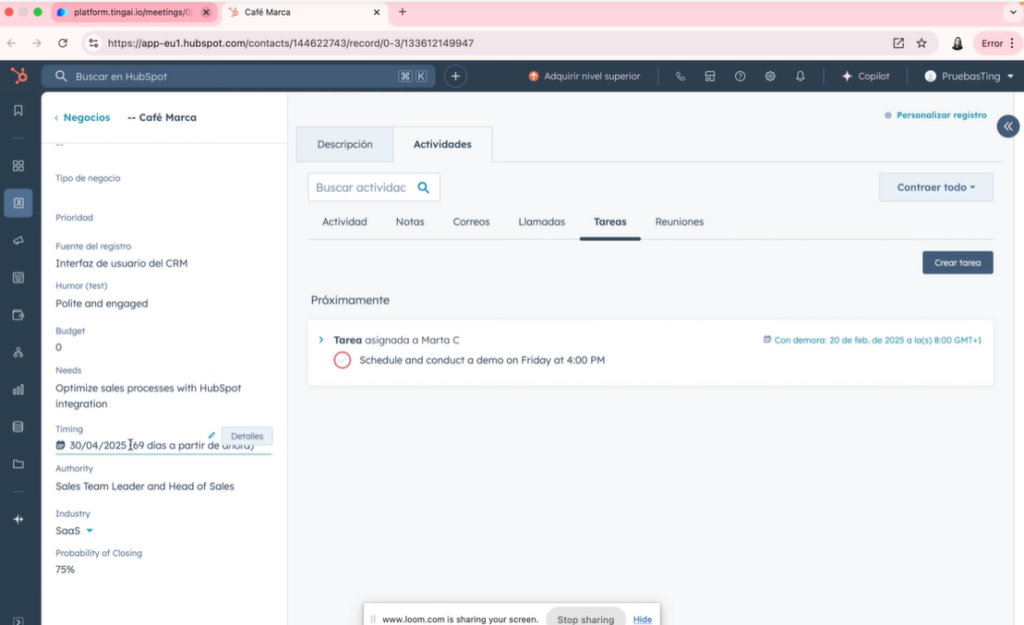1024x625 pixels.
Task: Select the Correos sub-tab
Action: 471,222
